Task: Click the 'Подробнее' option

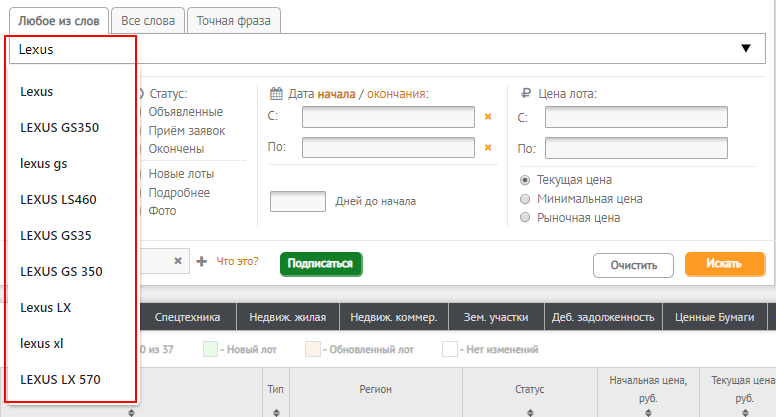Action: point(179,192)
